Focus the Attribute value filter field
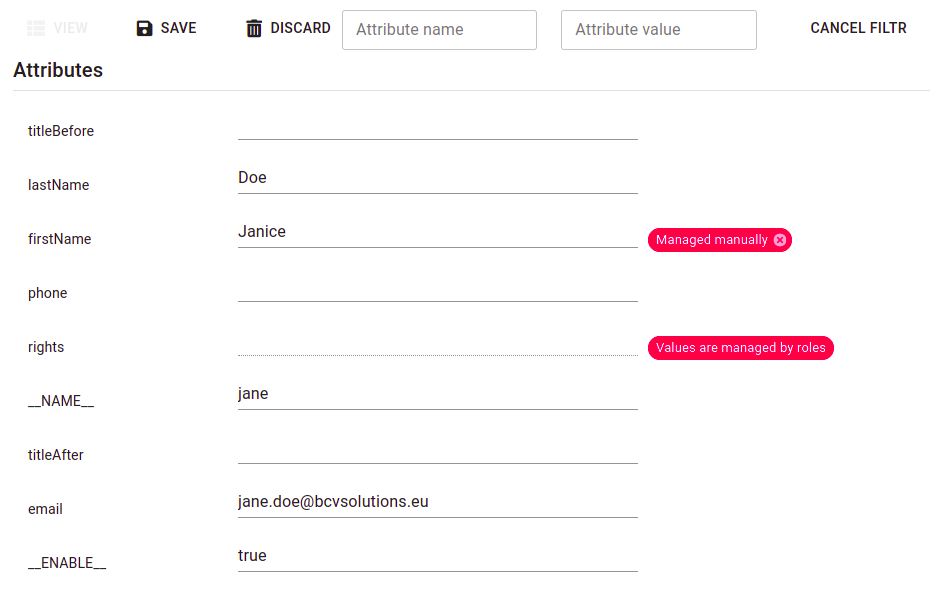The image size is (930, 592). 659,30
